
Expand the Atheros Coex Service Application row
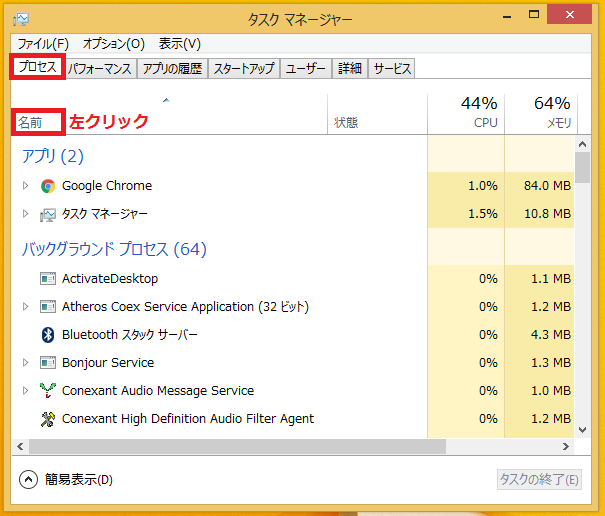pos(25,306)
